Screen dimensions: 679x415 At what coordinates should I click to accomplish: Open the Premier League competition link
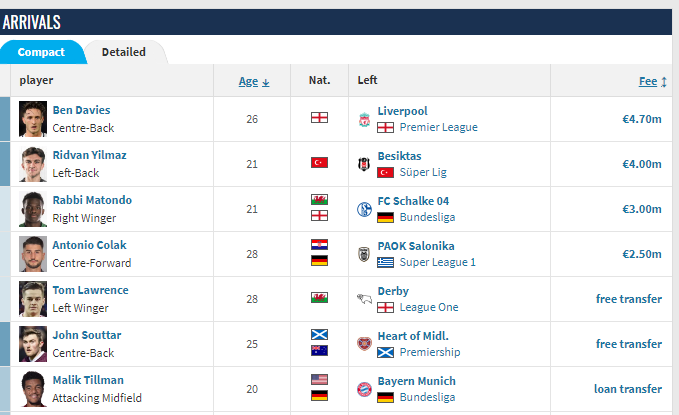click(439, 127)
